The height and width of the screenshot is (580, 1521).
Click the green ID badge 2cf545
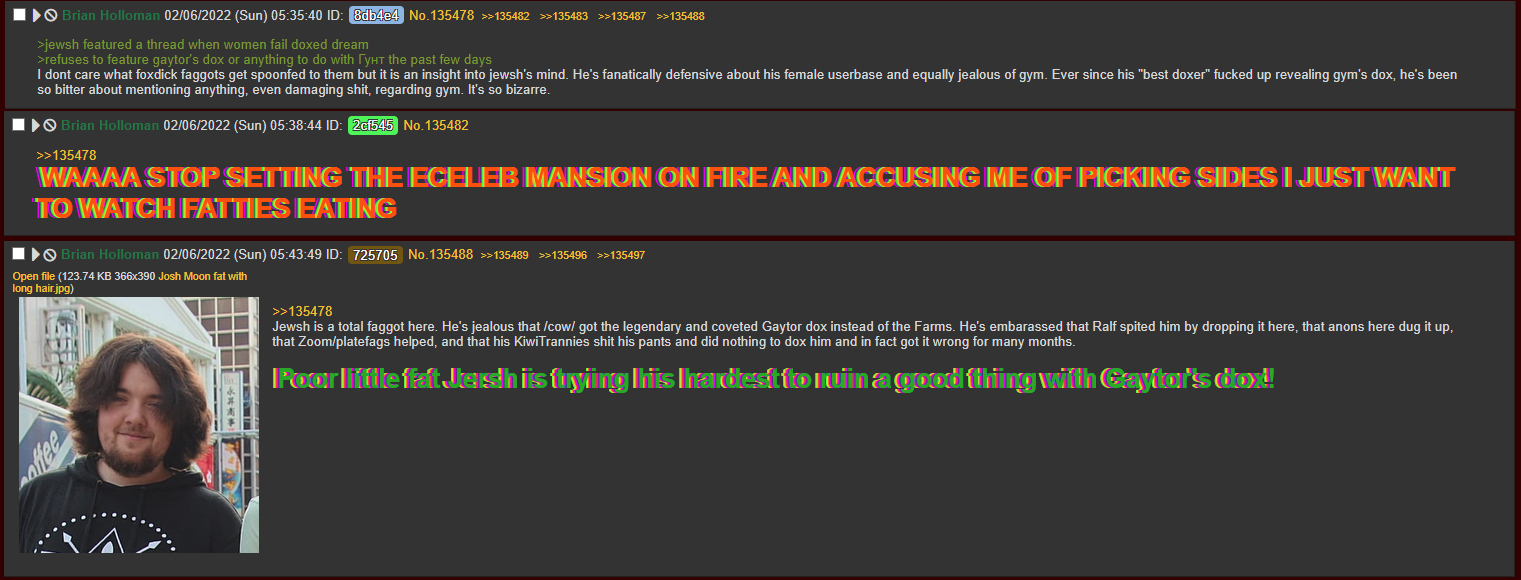[373, 126]
